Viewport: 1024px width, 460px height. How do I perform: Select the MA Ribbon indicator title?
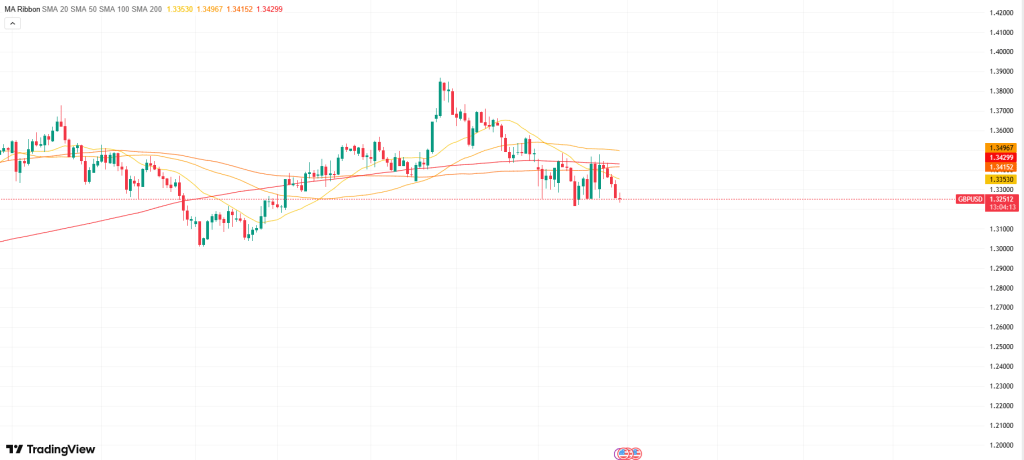(21, 8)
